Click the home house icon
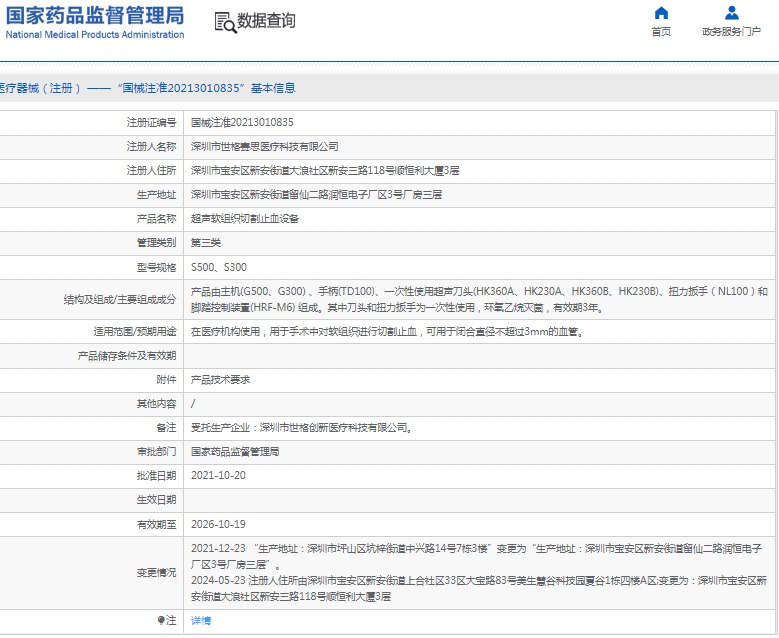 [661, 12]
